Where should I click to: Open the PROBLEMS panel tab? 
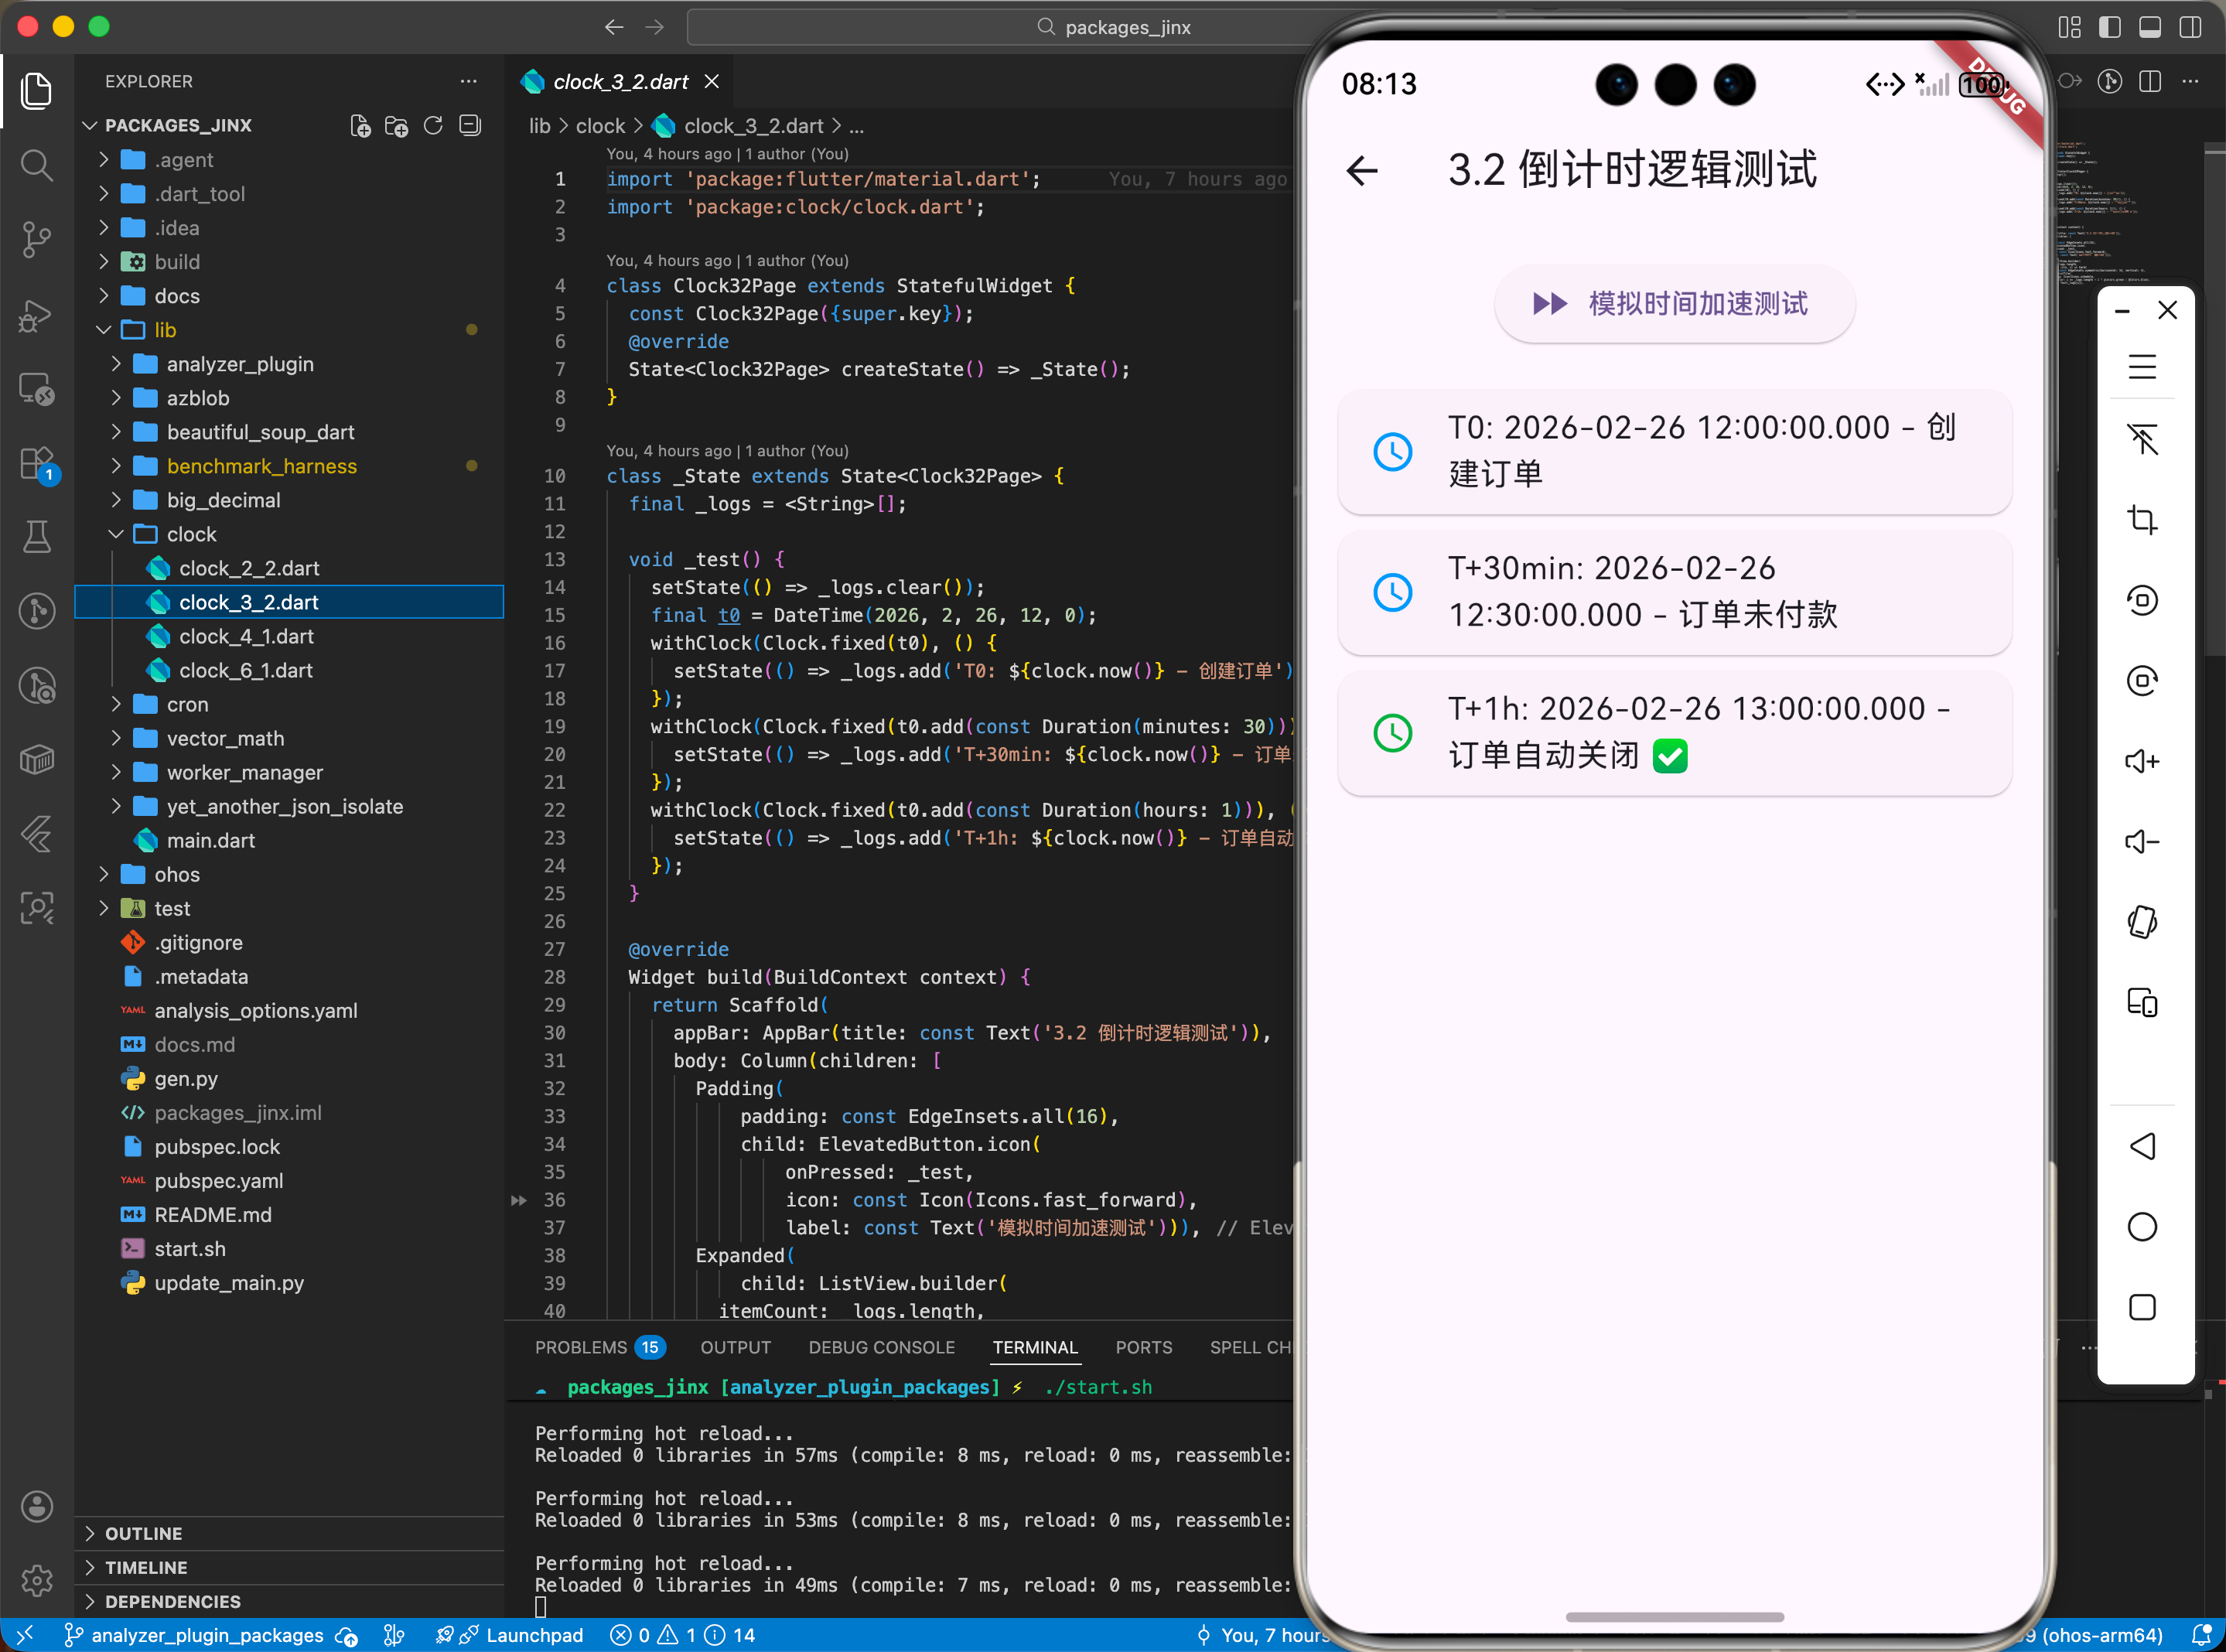pyautogui.click(x=581, y=1347)
